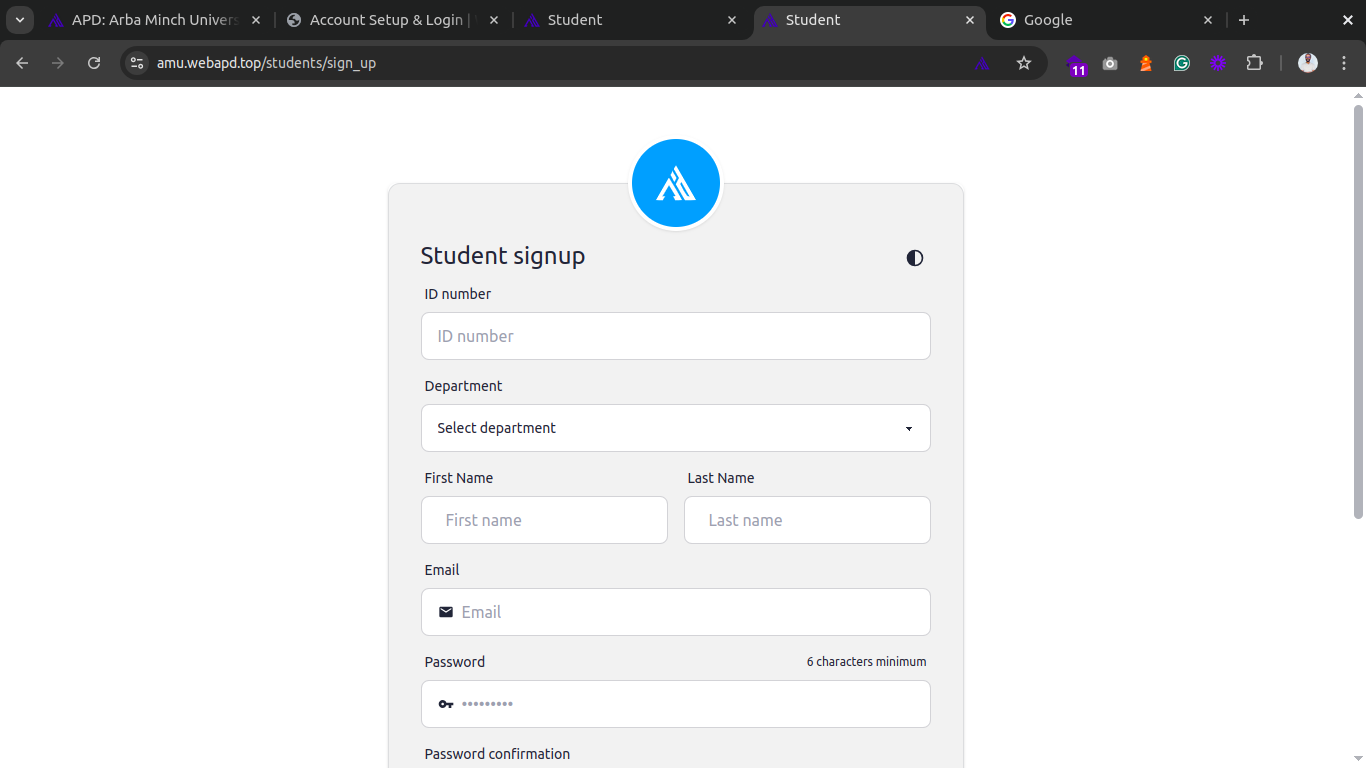Click the Password confirmation label
Viewport: 1366px width, 768px height.
pyautogui.click(x=497, y=754)
